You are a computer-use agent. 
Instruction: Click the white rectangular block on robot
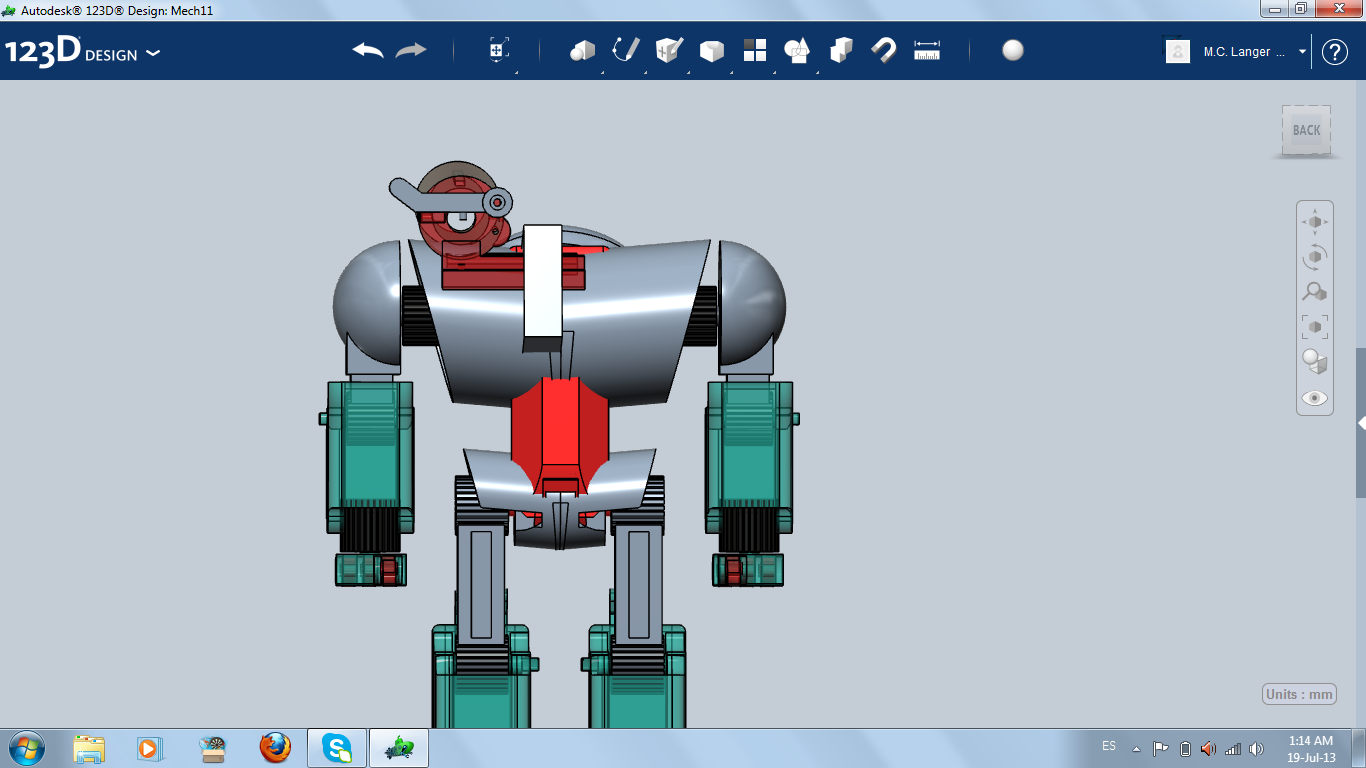pyautogui.click(x=543, y=281)
